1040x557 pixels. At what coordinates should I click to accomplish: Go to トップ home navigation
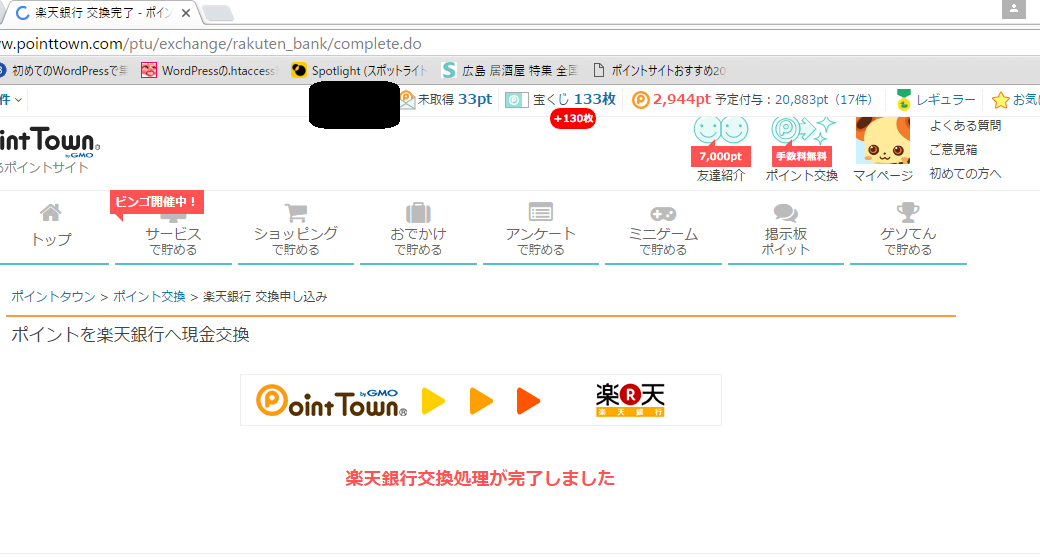click(x=51, y=227)
